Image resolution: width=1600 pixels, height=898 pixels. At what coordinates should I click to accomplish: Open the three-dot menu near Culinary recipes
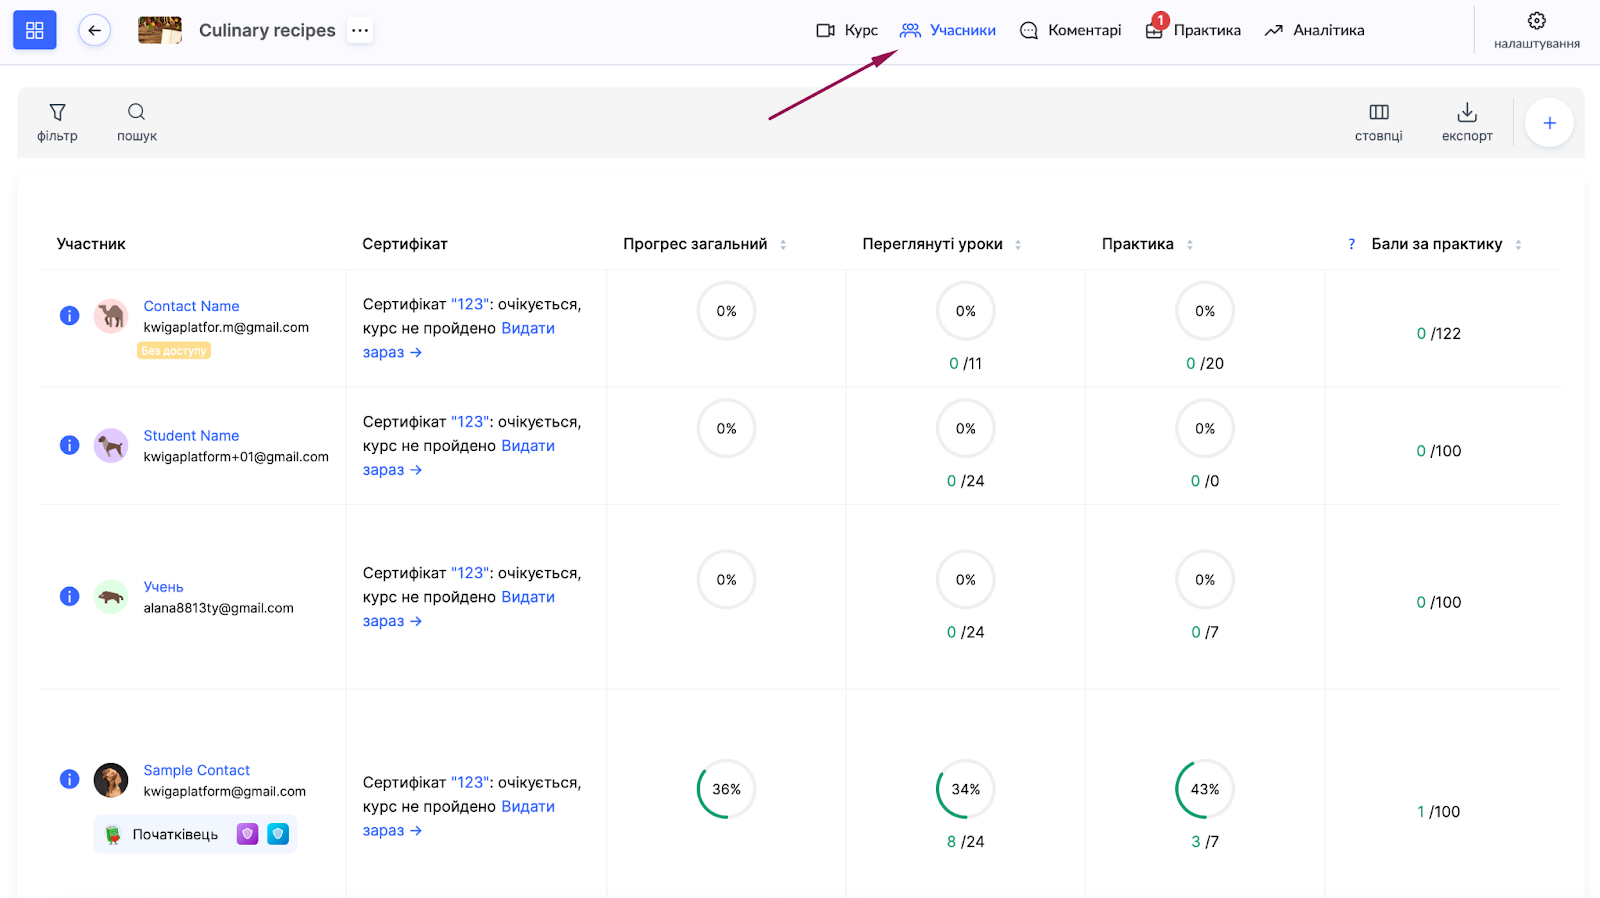(x=360, y=30)
